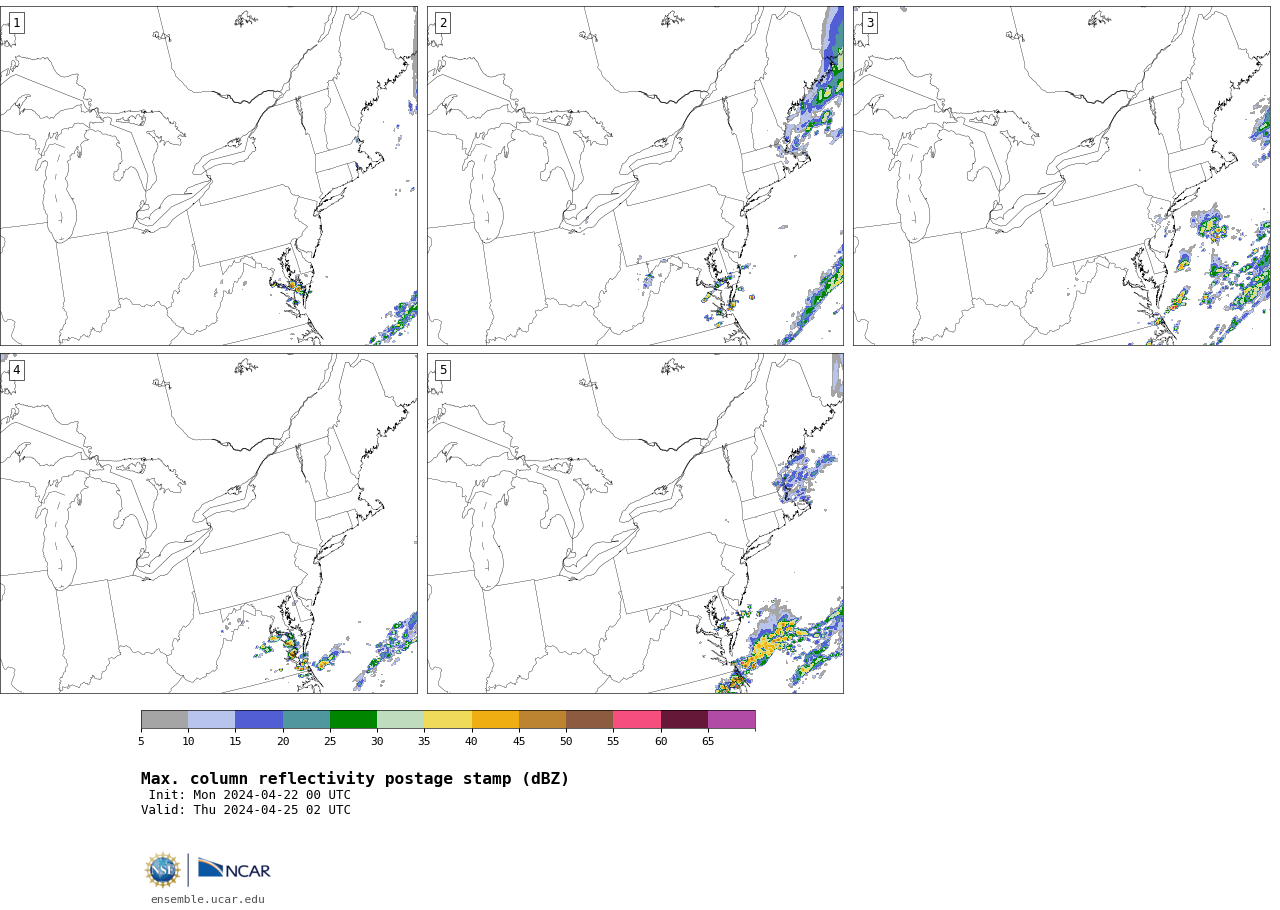This screenshot has height=910, width=1280.
Task: Open ensemble member 5 reflectivity map
Action: pyautogui.click(x=635, y=523)
